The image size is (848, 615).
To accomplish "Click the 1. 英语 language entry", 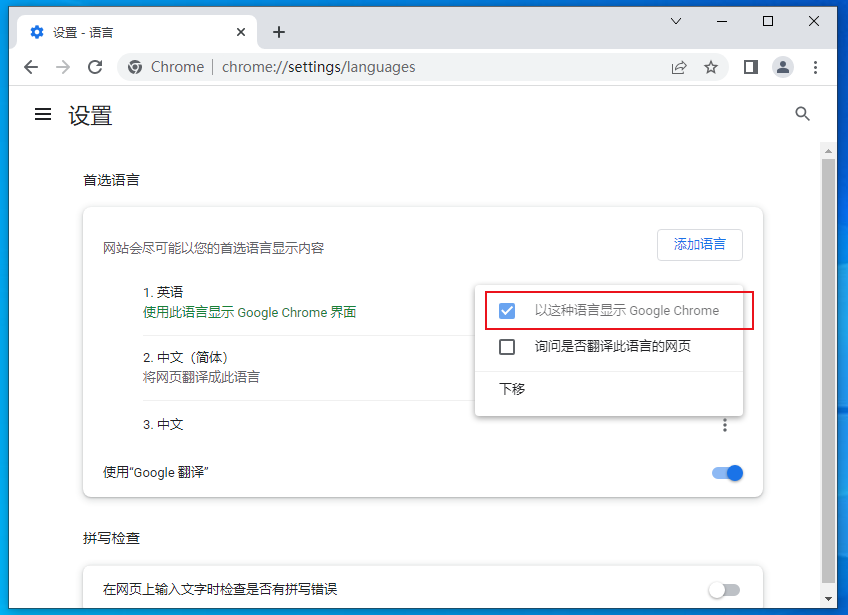I will (x=163, y=293).
